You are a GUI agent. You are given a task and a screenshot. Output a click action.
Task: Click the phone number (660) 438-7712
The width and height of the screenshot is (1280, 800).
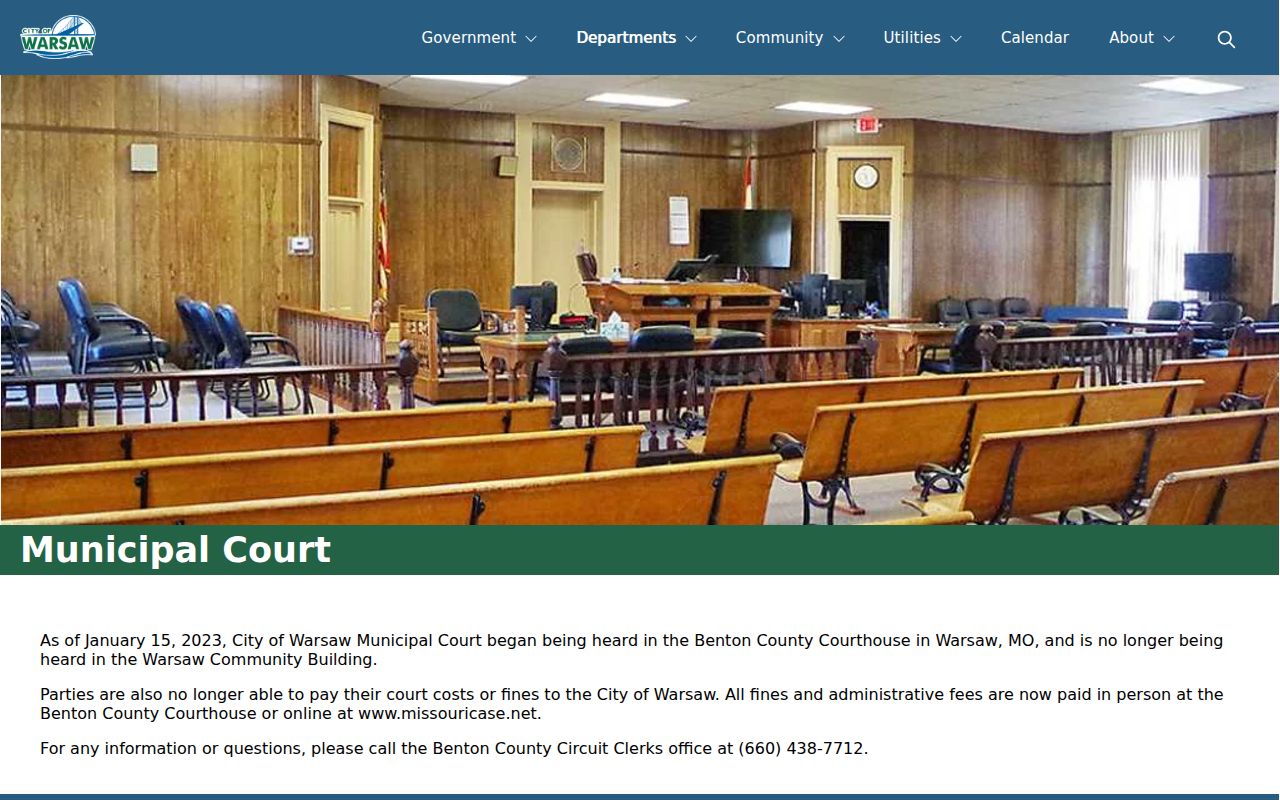click(801, 748)
